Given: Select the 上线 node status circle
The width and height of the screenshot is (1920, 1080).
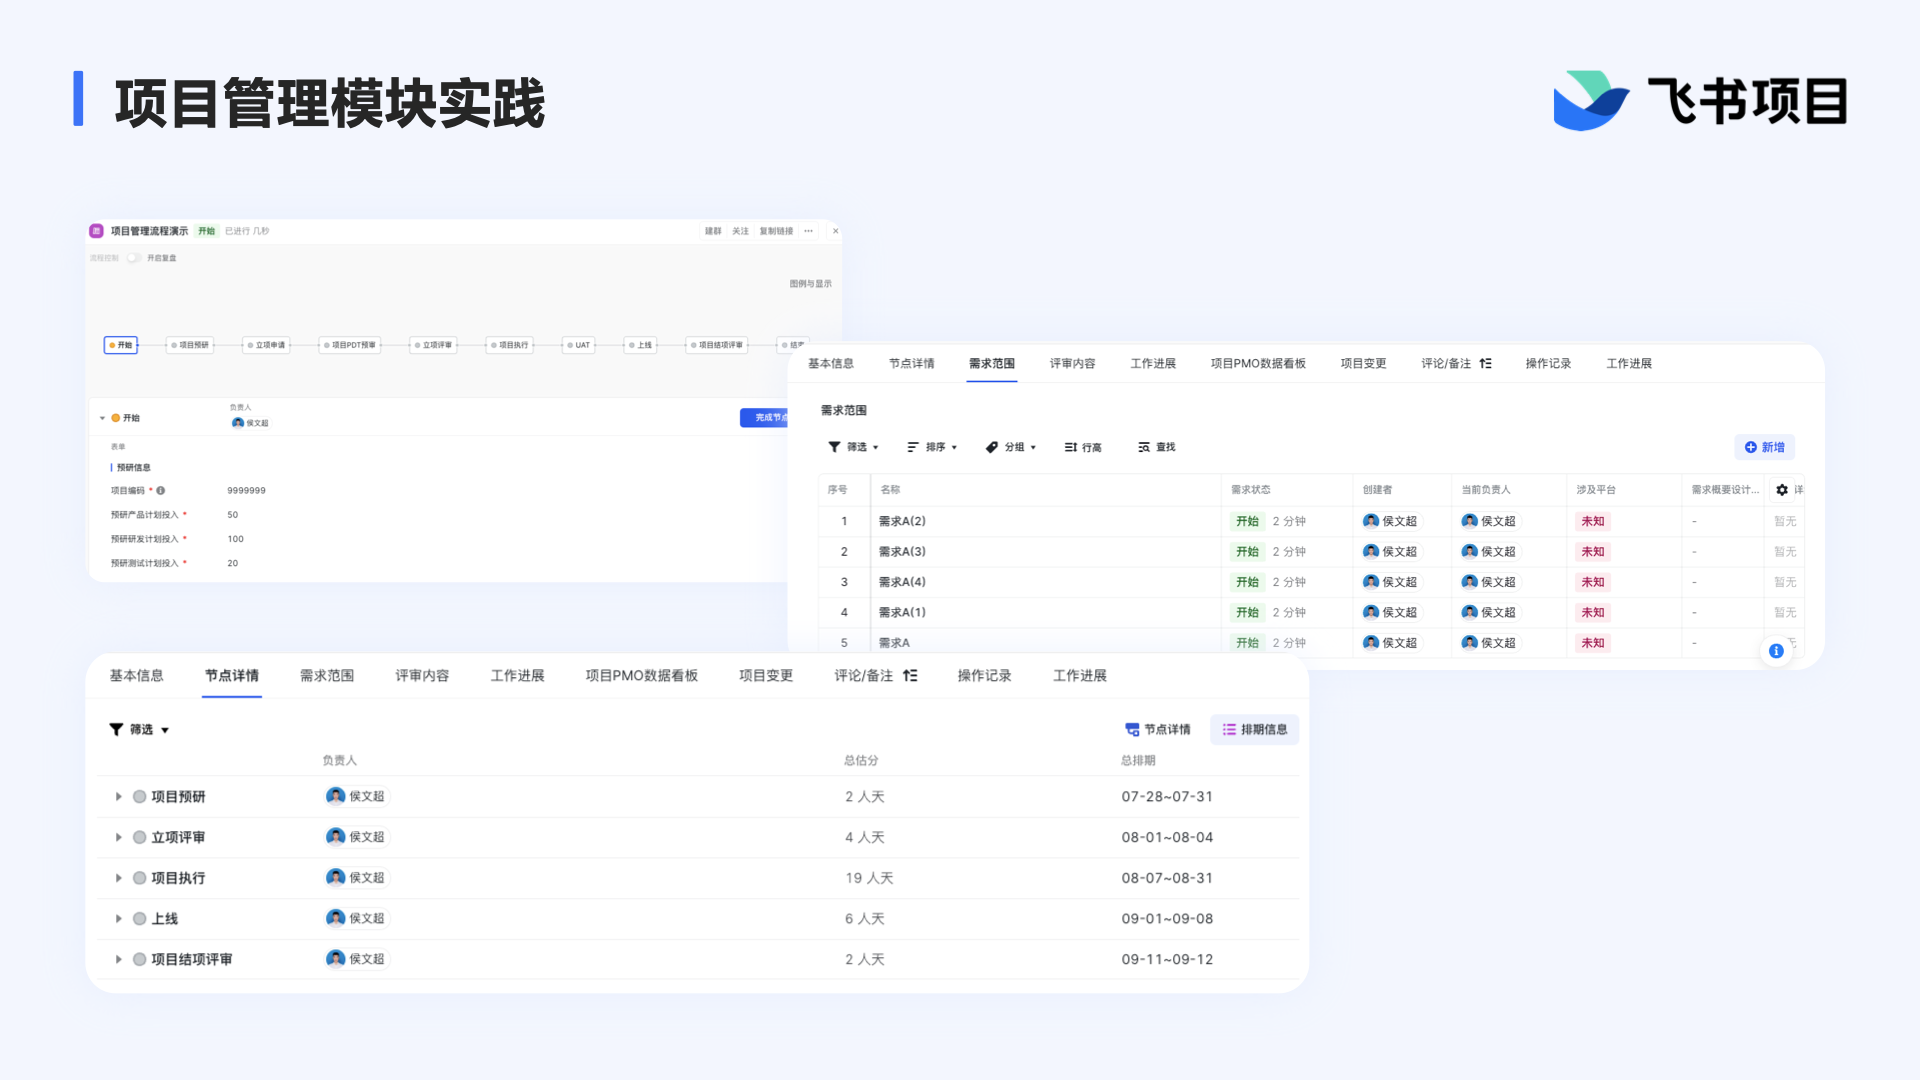Looking at the screenshot, I should coord(140,919).
